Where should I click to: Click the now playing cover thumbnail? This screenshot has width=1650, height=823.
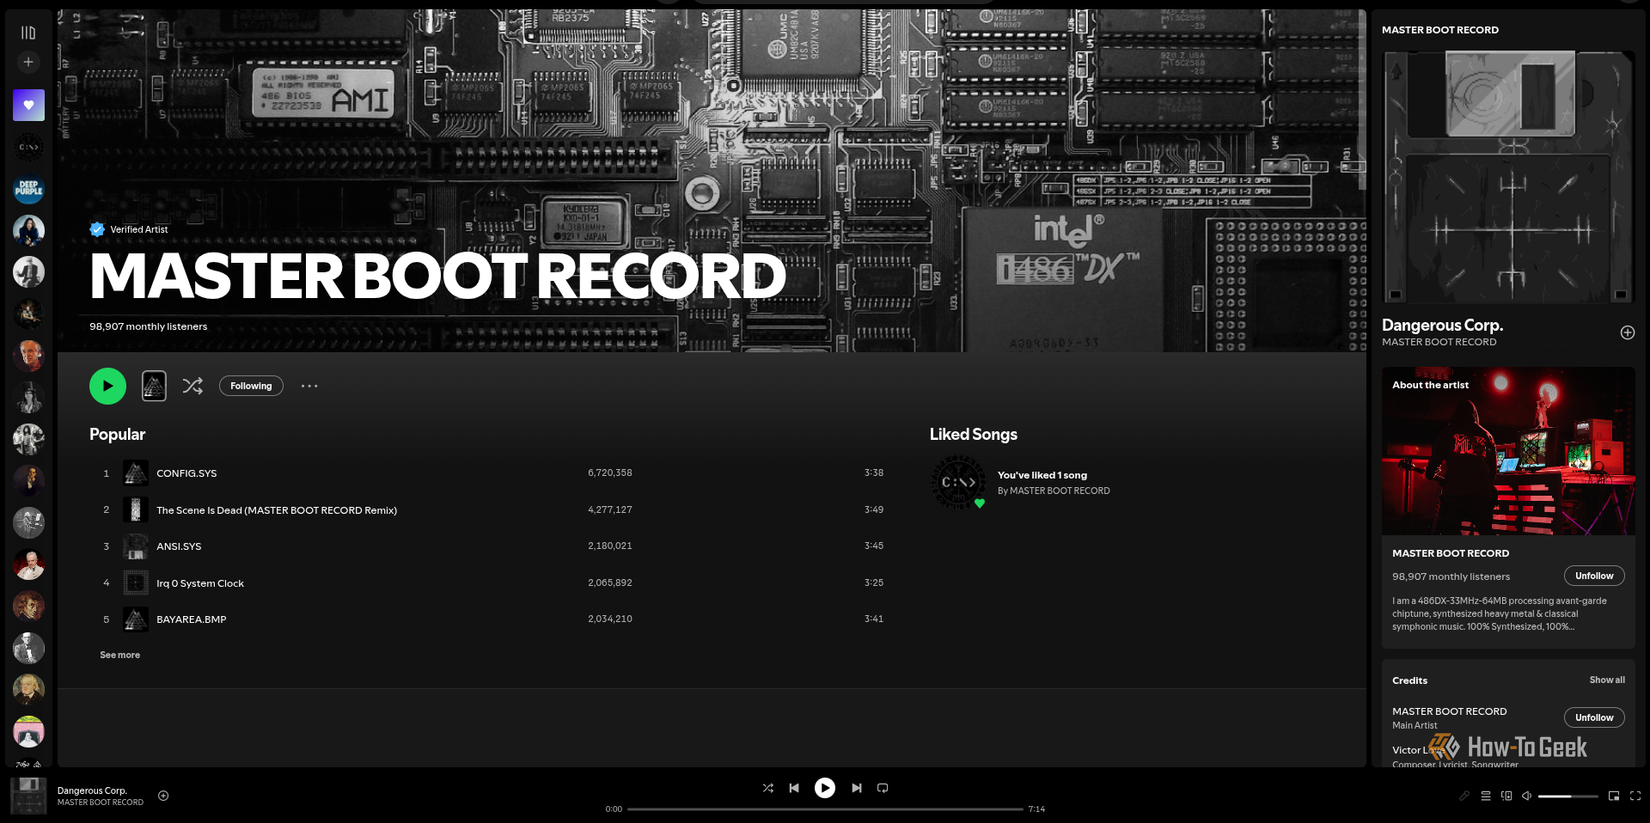coord(28,795)
